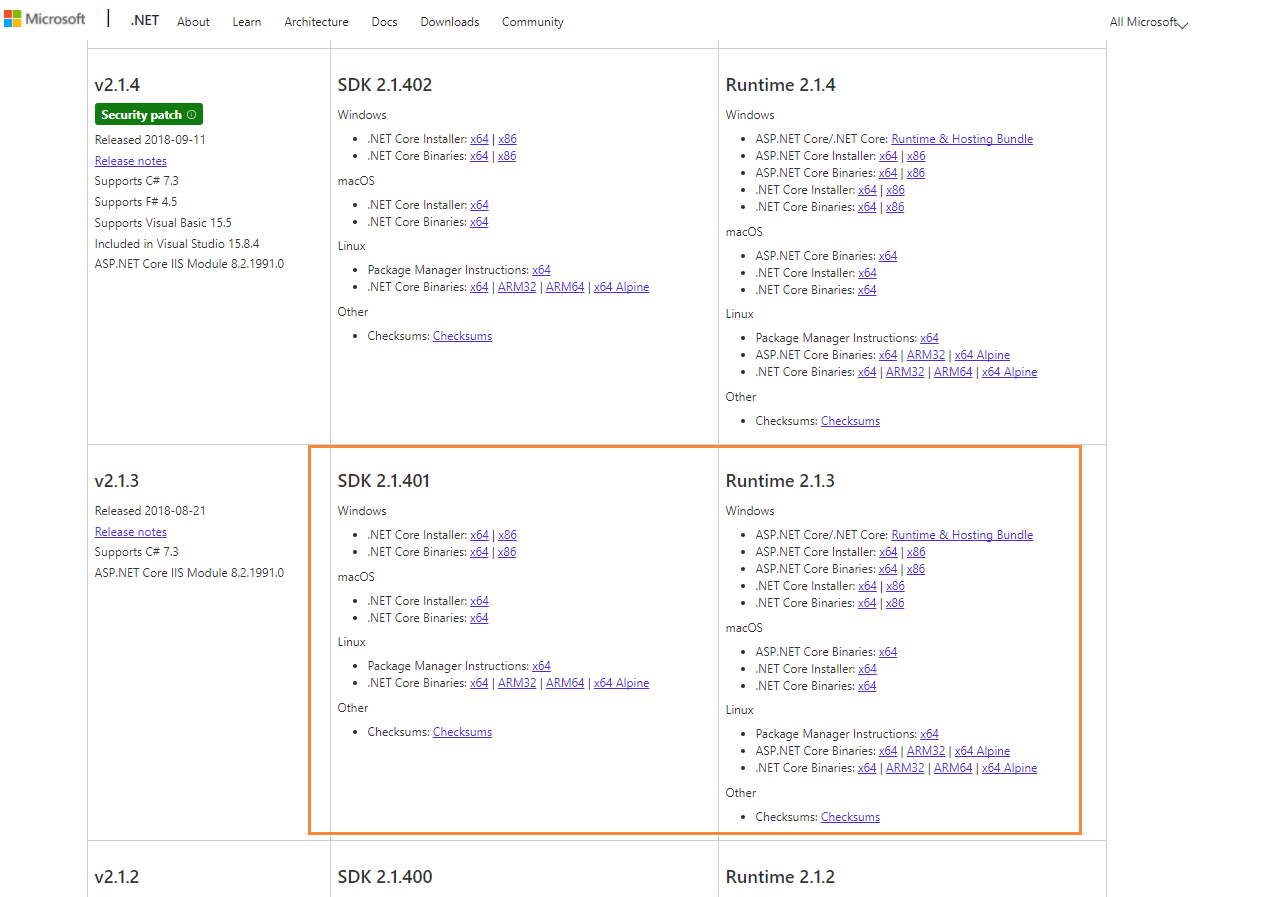This screenshot has height=897, width=1275.
Task: Download Runtime 2.1.3 Linux .NET Core Binaries ARM64
Action: [953, 768]
